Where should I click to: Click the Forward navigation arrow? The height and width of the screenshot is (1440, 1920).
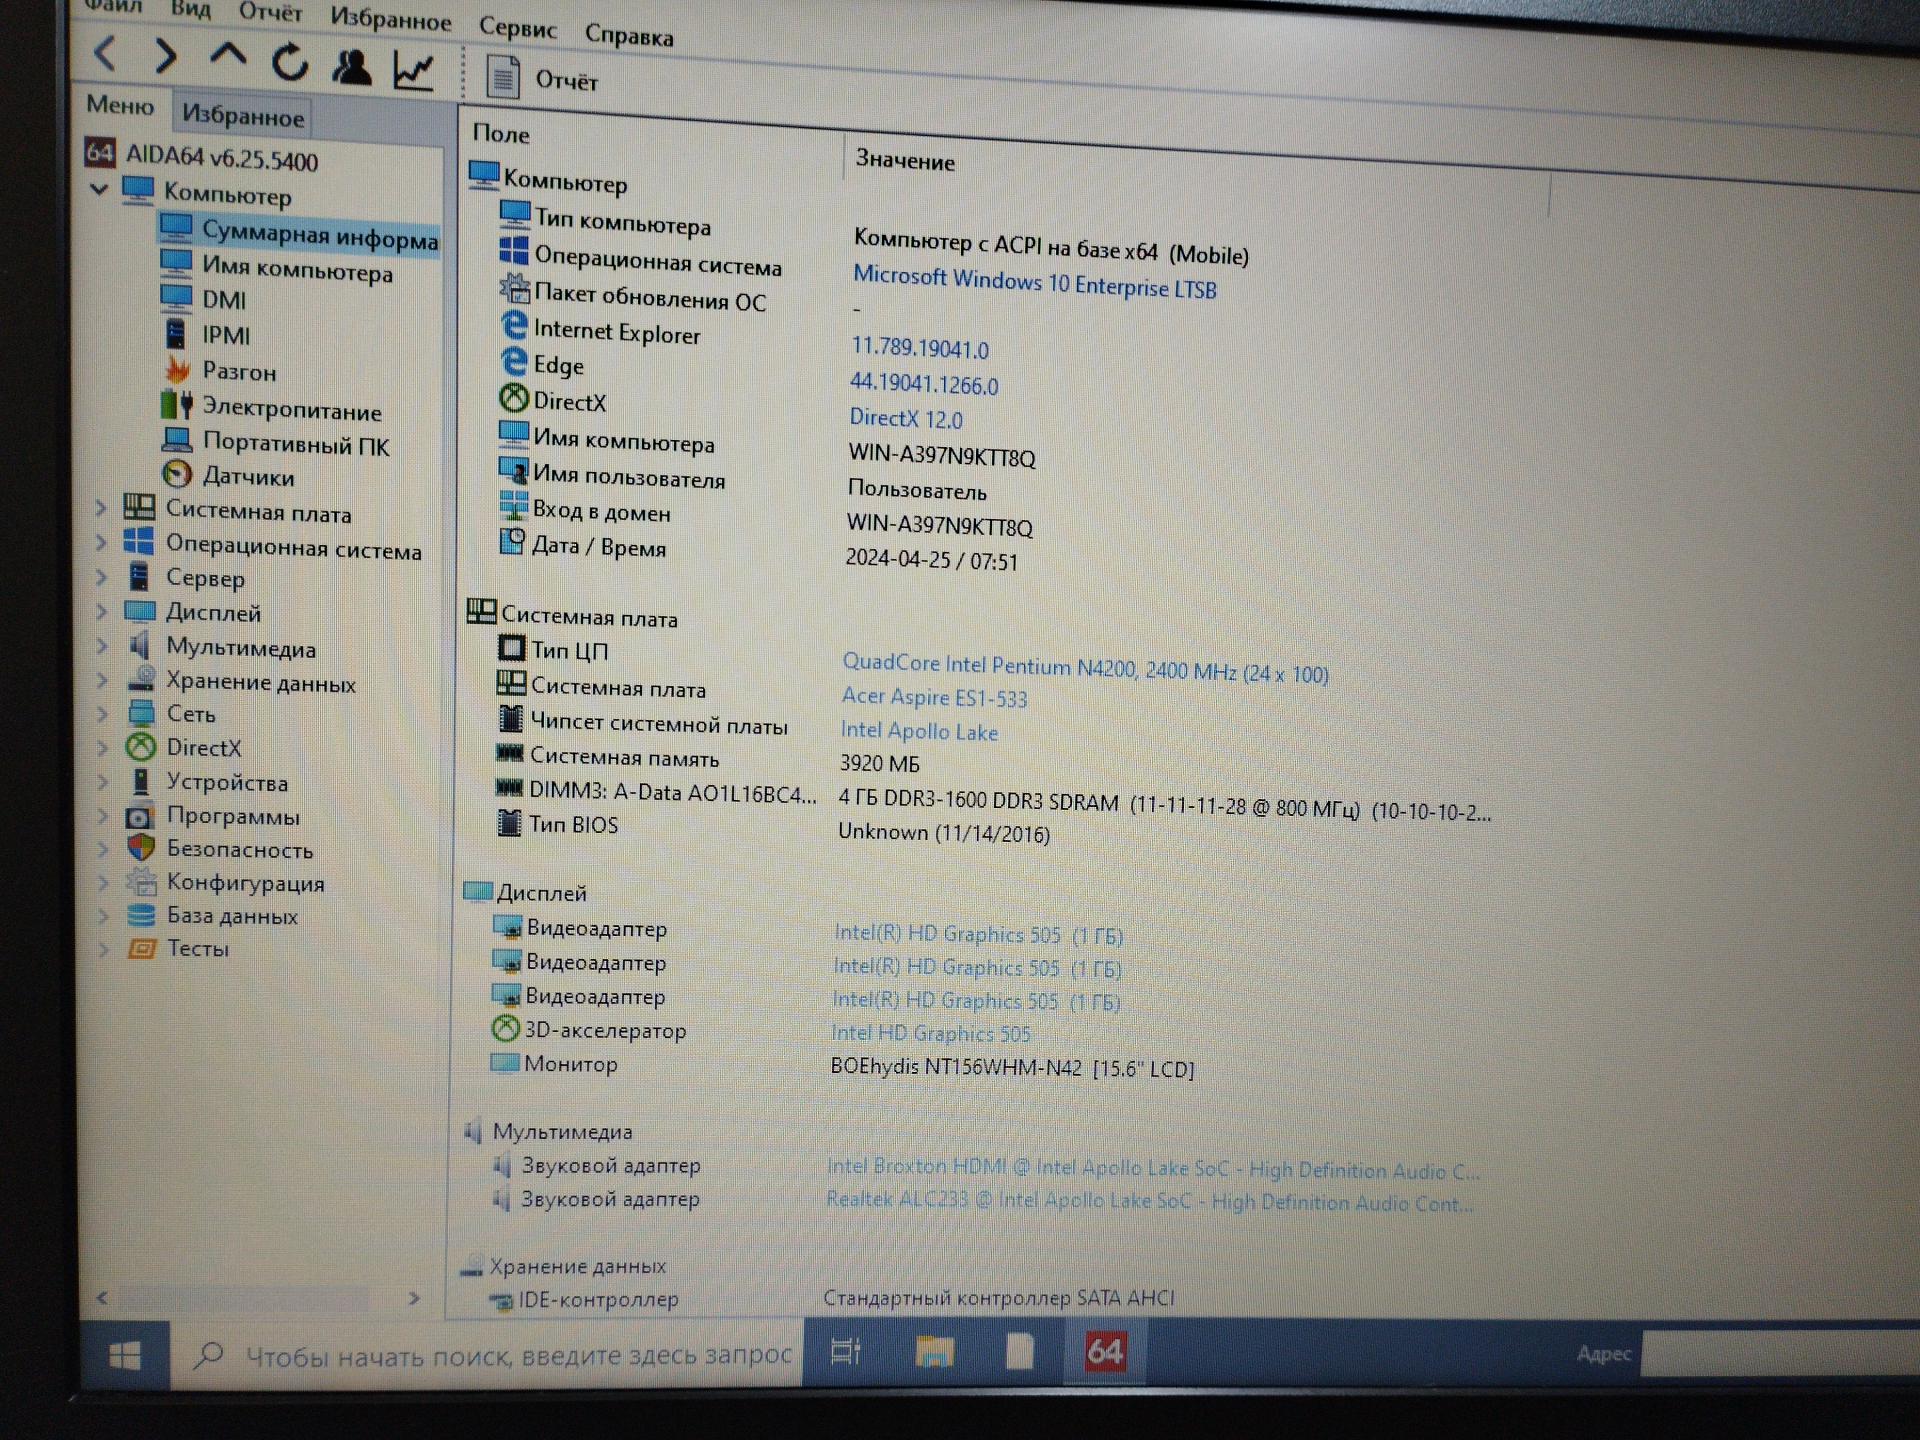[166, 56]
